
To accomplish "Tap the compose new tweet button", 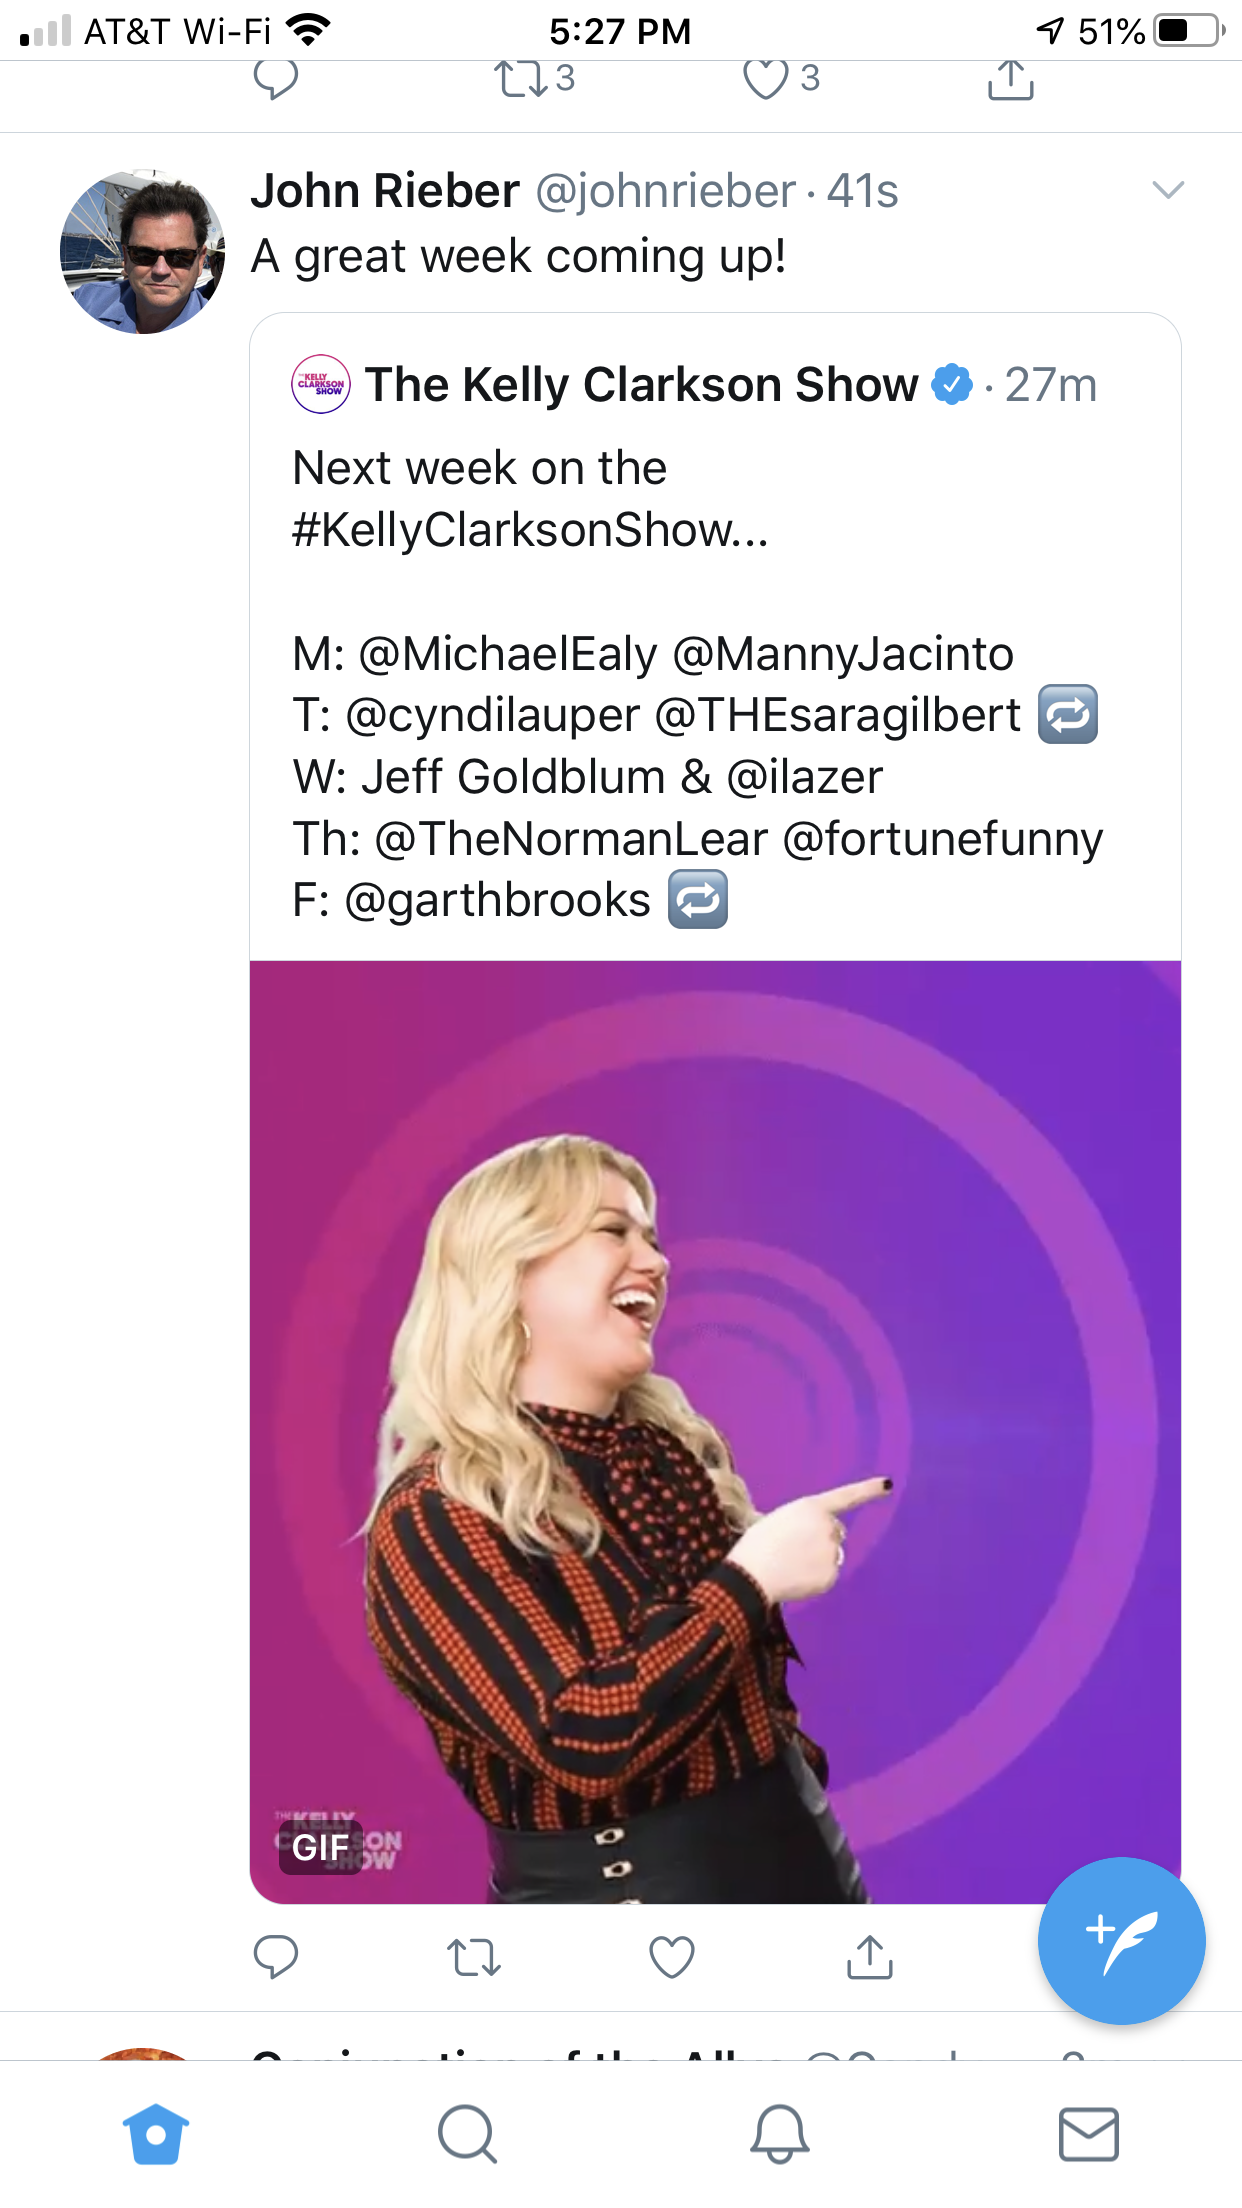I will [1121, 1940].
